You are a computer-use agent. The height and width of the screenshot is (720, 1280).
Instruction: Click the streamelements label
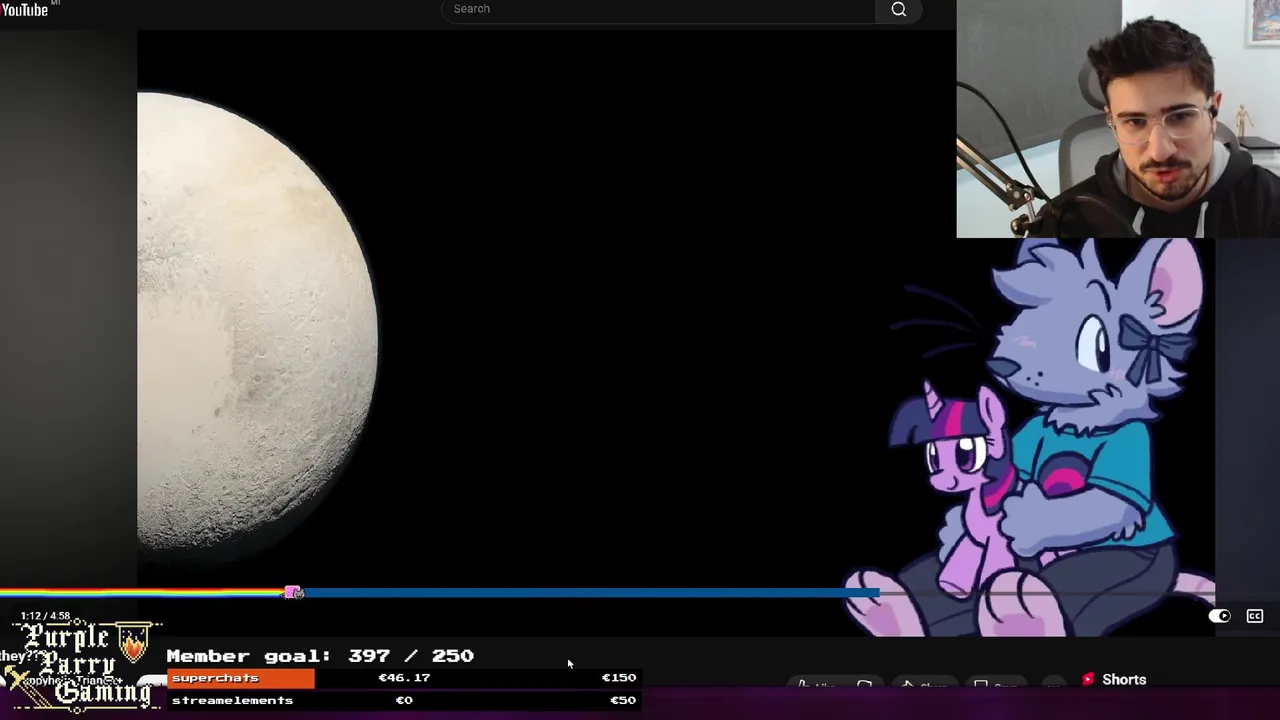(x=232, y=700)
